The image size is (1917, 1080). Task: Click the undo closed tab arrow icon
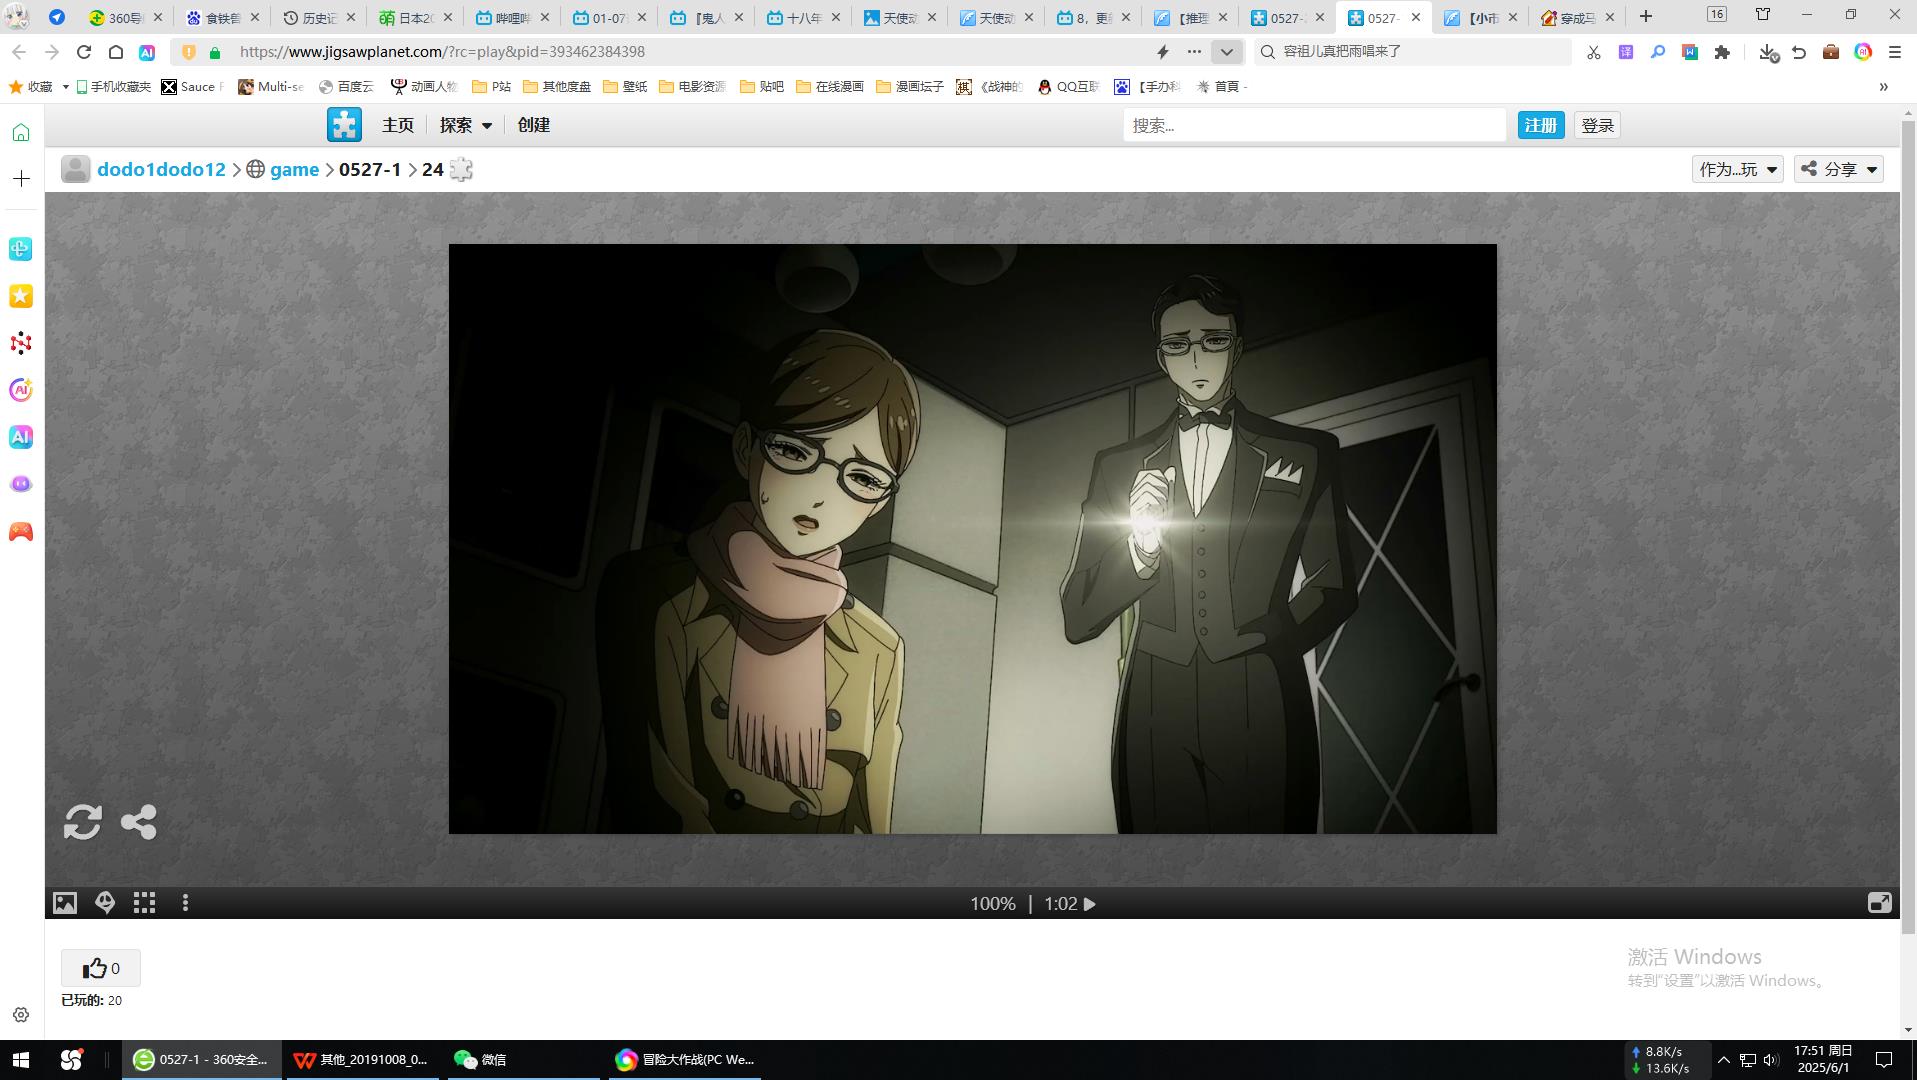pyautogui.click(x=1799, y=52)
